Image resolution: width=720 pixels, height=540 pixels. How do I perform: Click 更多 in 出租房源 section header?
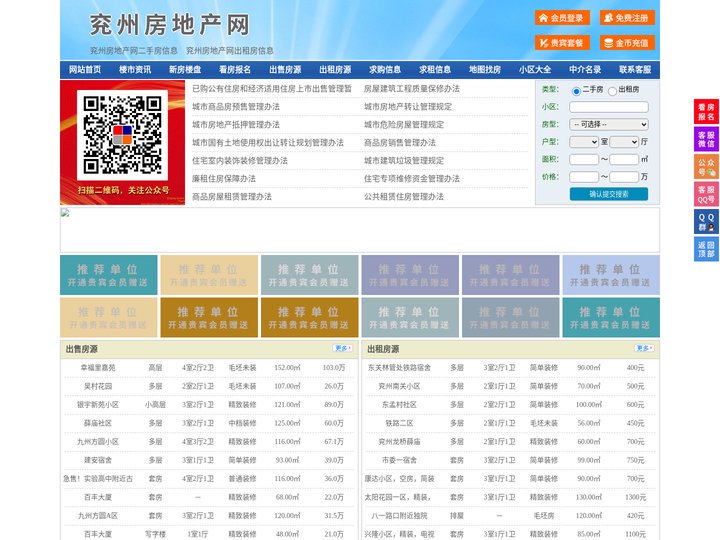pos(644,349)
